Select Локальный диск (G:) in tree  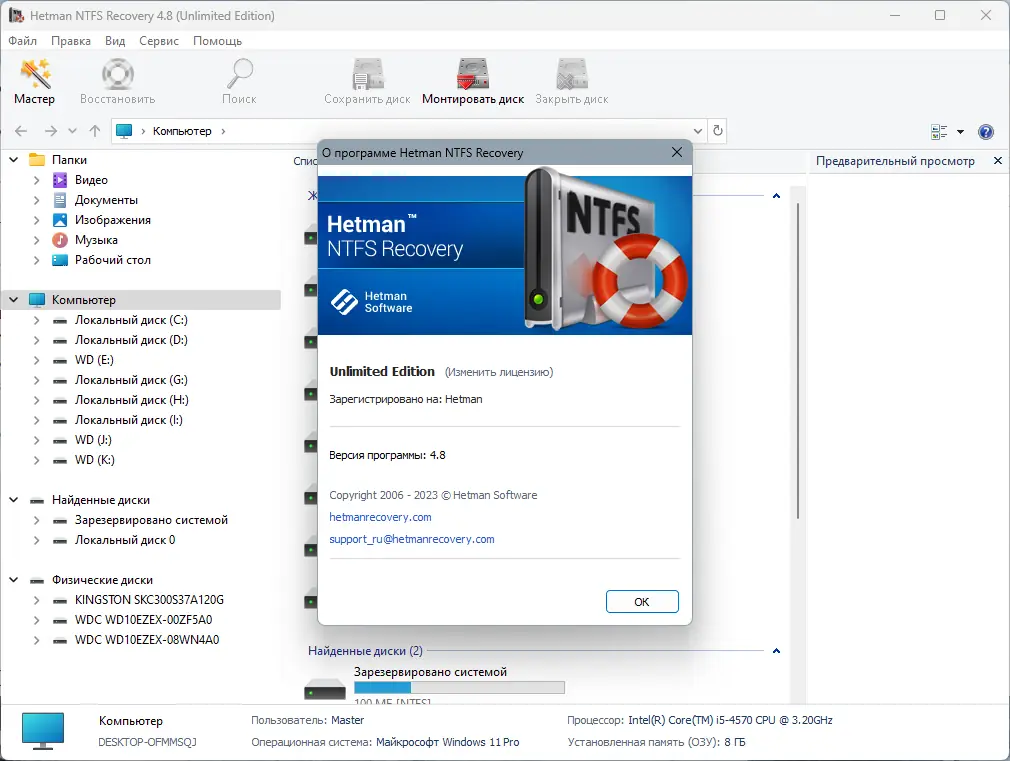(131, 380)
